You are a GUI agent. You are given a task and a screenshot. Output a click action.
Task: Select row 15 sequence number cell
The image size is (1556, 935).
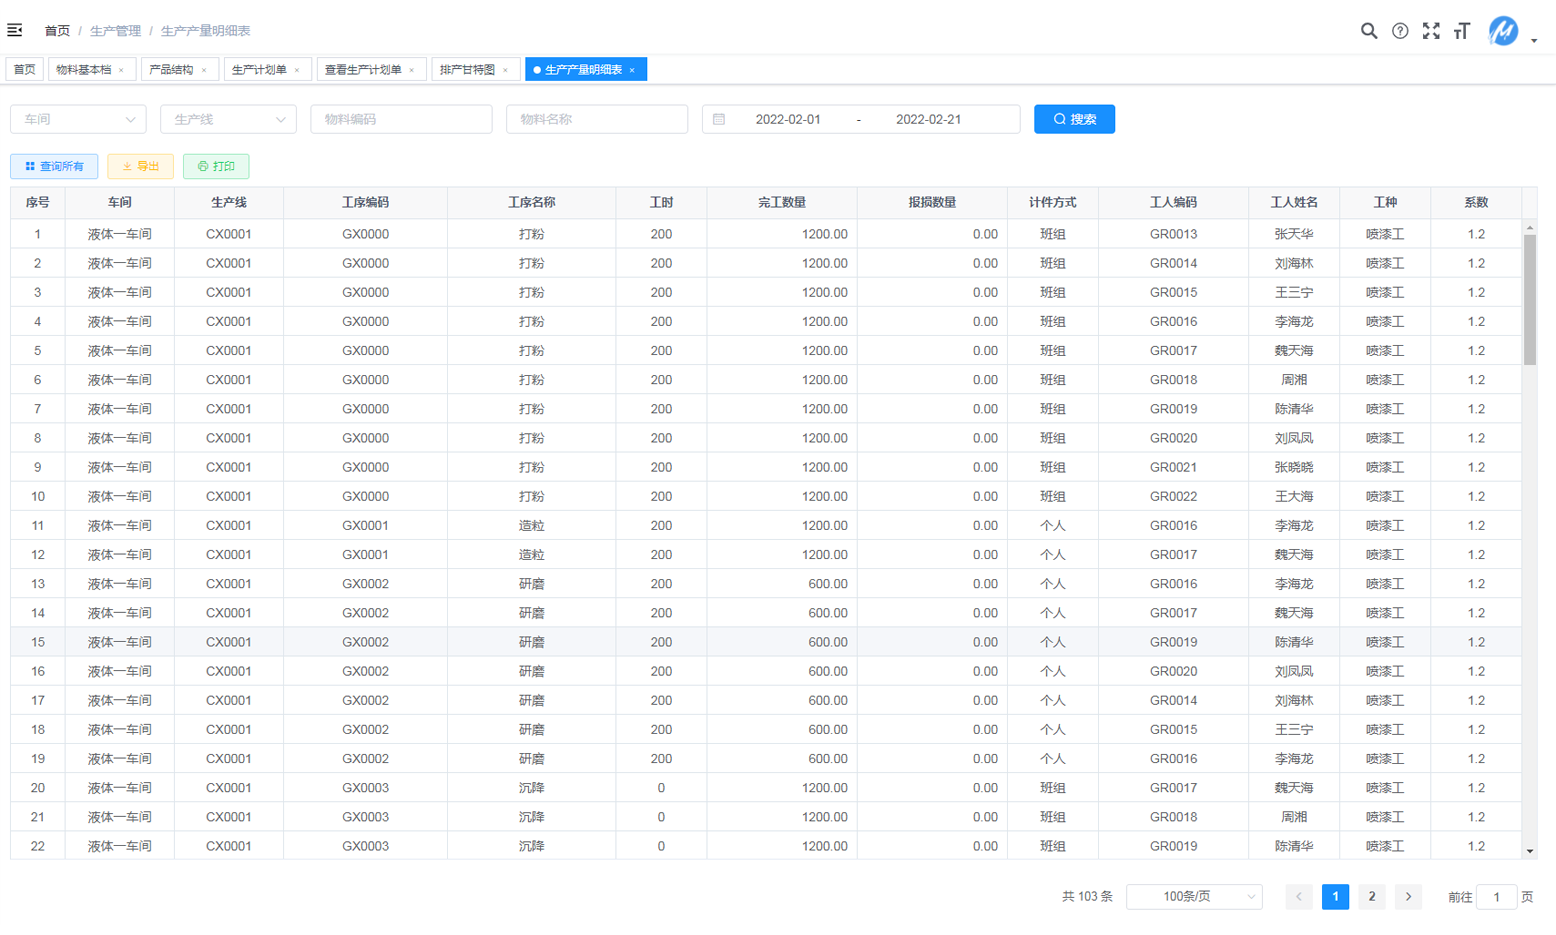click(x=38, y=642)
